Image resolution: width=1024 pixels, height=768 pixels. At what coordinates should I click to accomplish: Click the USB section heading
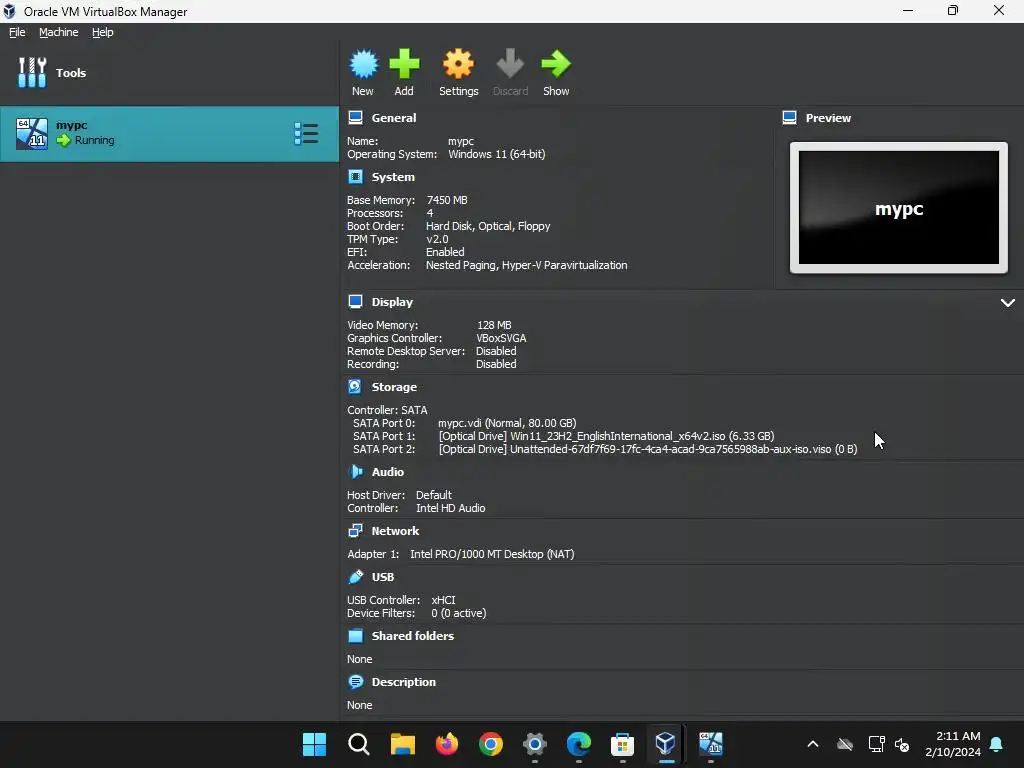tap(383, 577)
